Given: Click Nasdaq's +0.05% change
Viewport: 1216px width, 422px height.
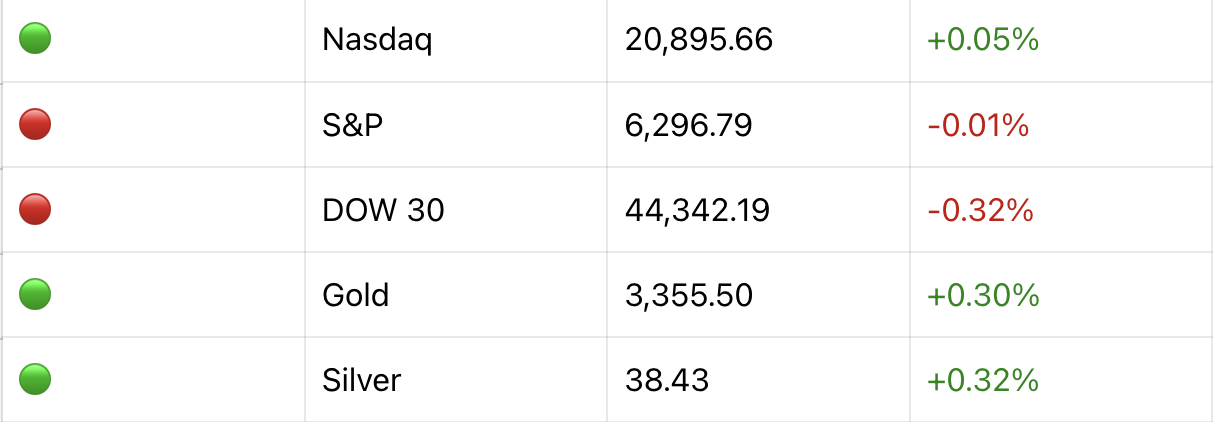Looking at the screenshot, I should [983, 40].
